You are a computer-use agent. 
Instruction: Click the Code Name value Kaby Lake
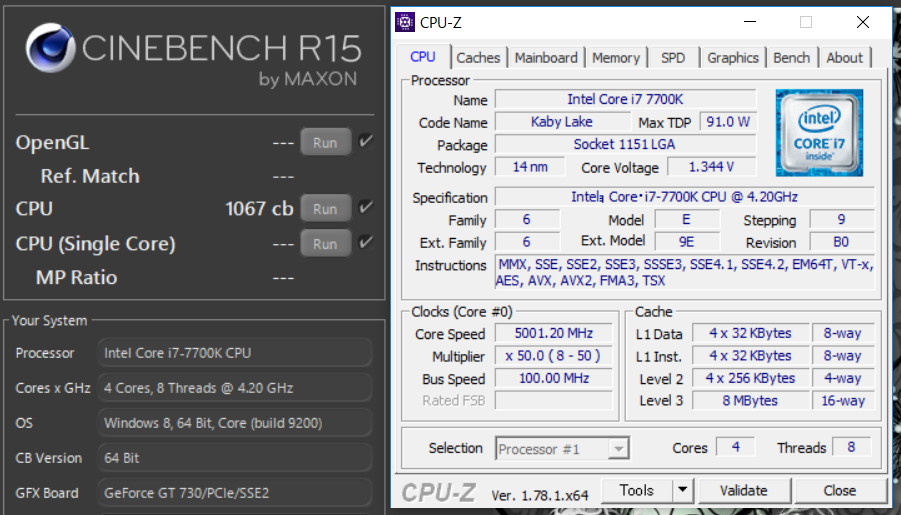tap(562, 121)
